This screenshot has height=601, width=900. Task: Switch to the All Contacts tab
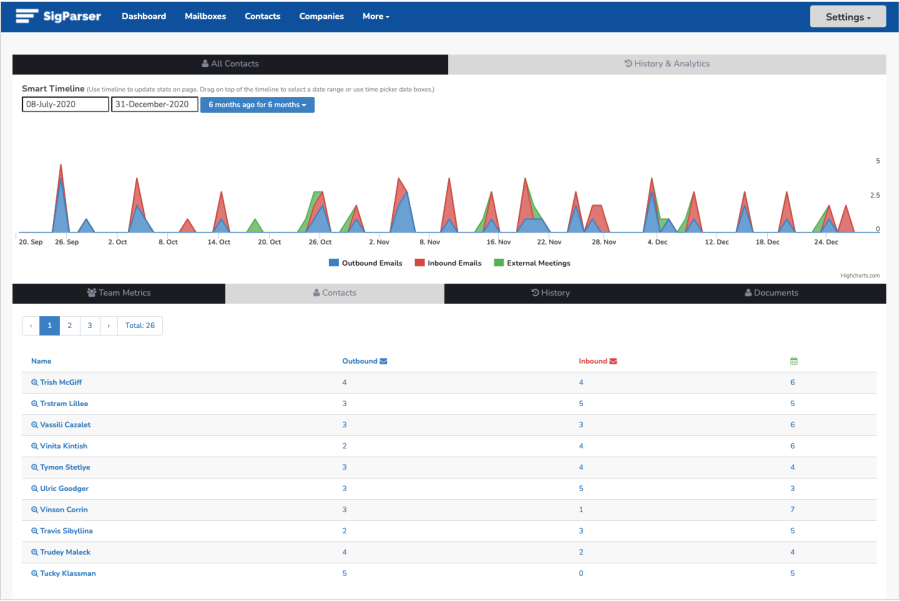[x=230, y=64]
